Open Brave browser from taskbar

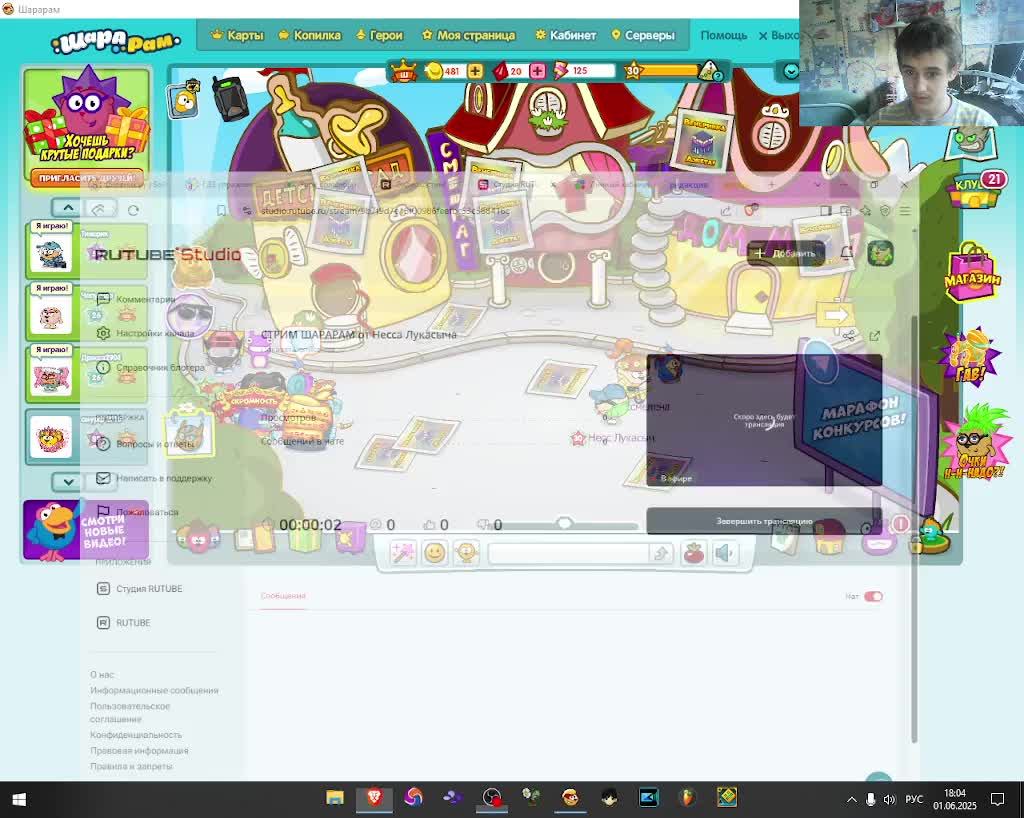point(374,798)
